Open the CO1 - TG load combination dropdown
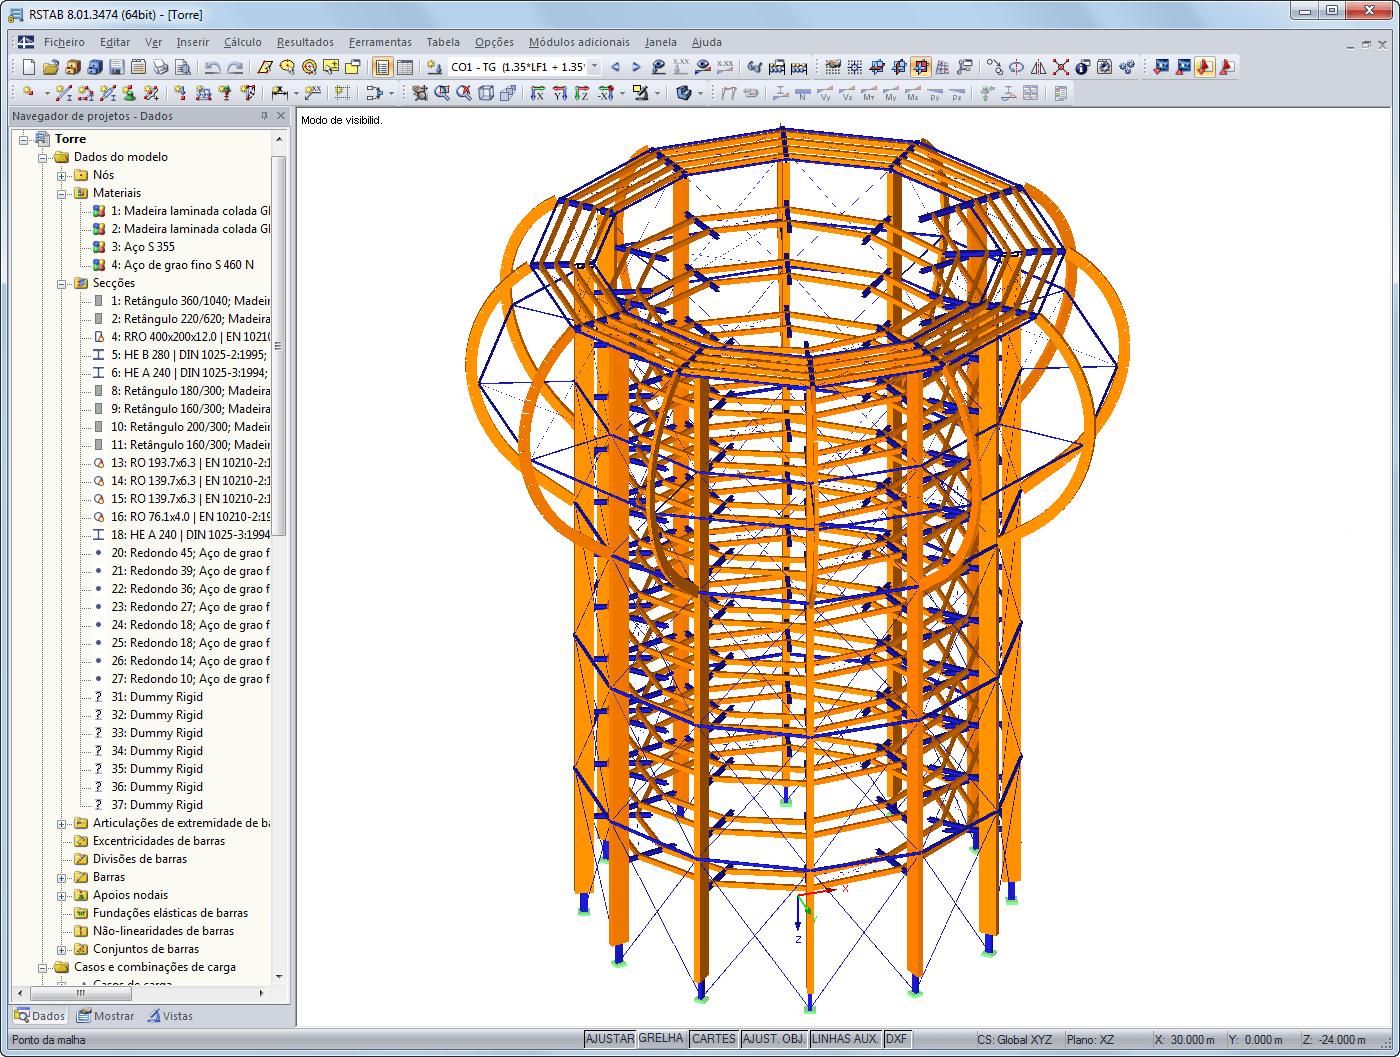 click(x=594, y=67)
